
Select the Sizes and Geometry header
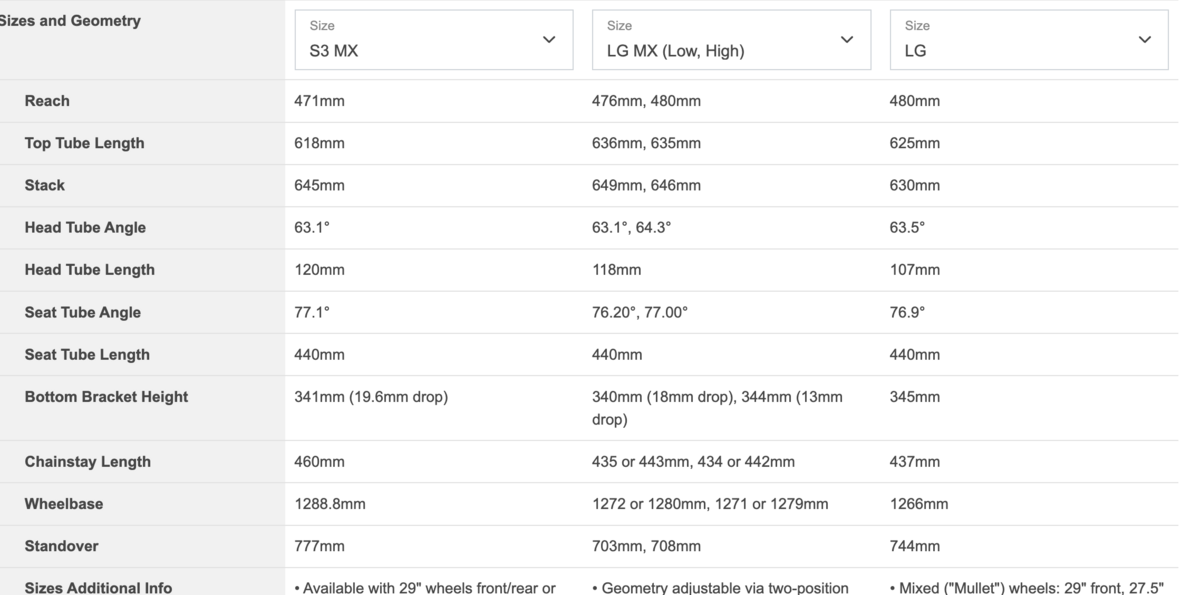pos(70,20)
